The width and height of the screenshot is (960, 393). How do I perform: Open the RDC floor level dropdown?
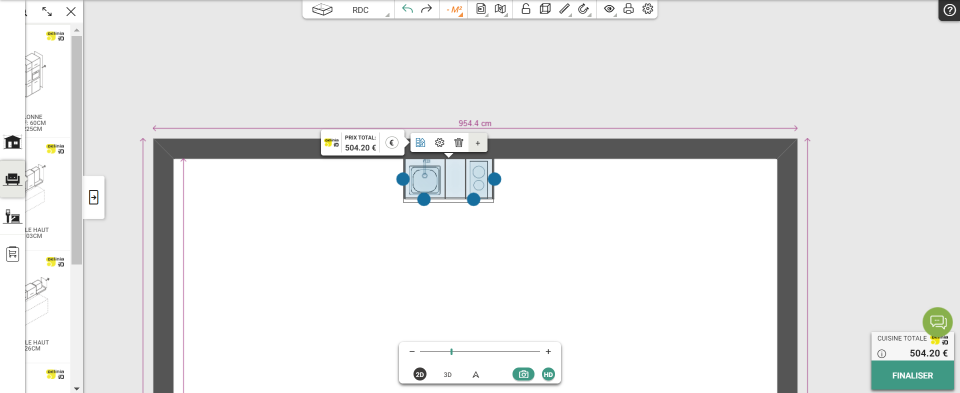pos(361,10)
